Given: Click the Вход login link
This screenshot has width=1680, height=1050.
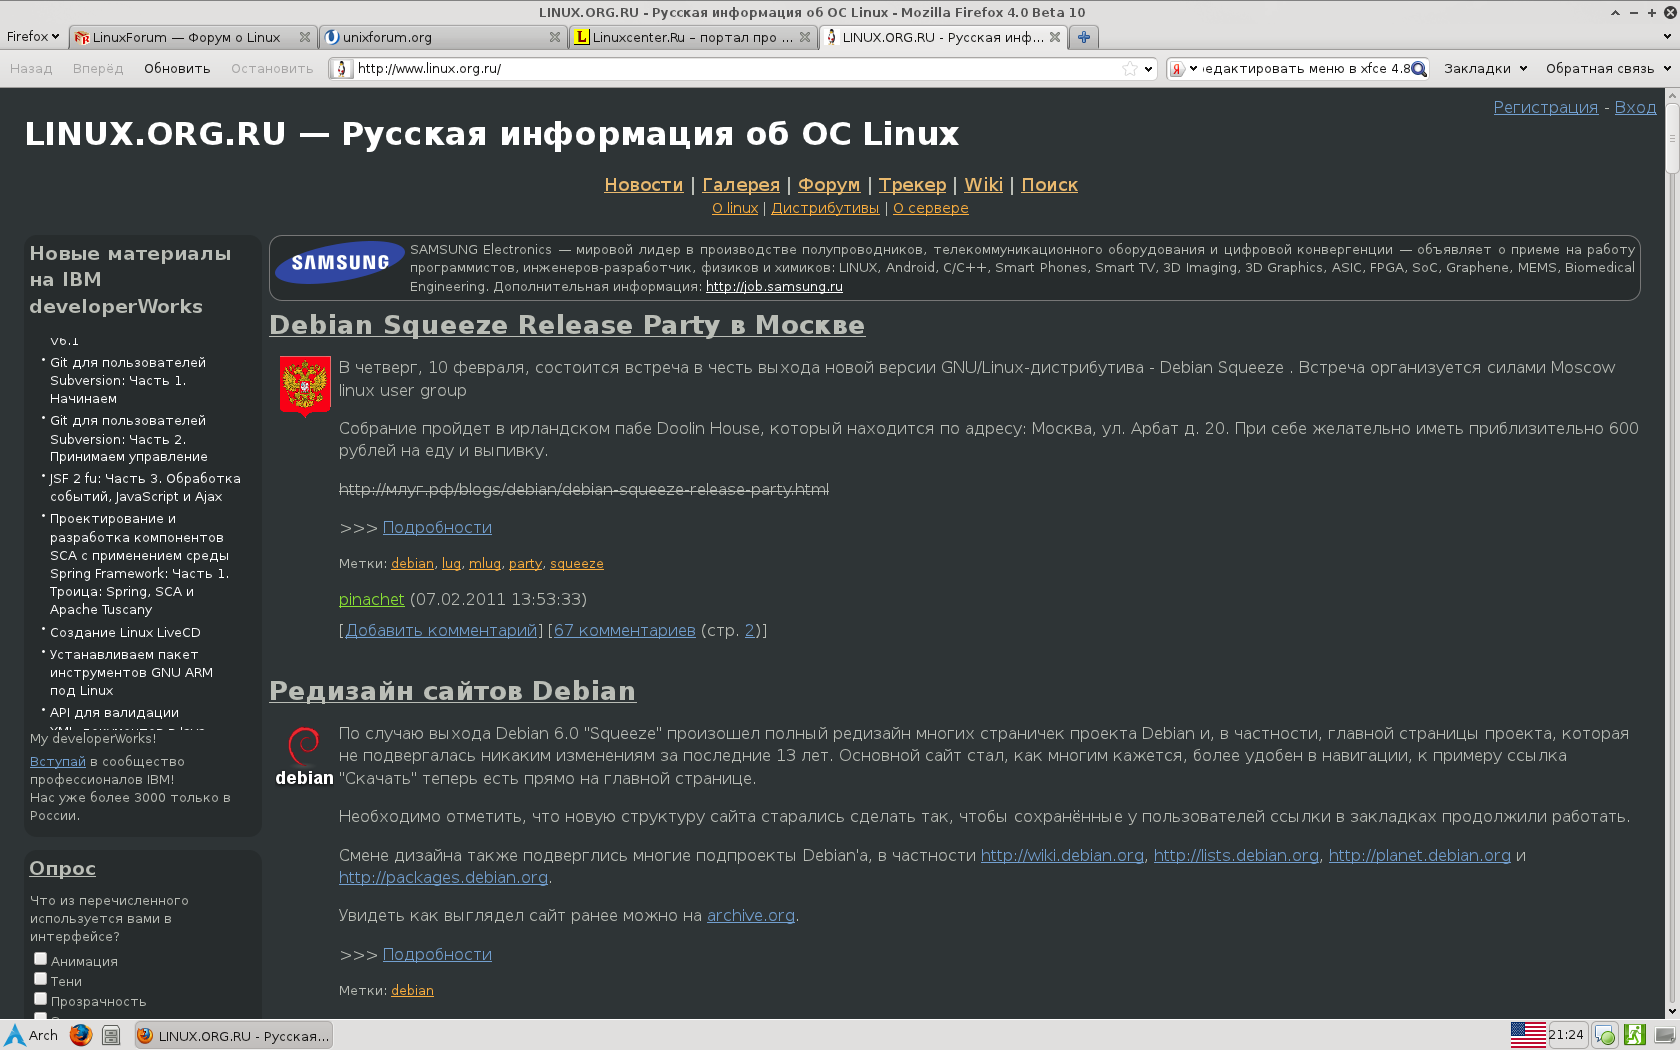Looking at the screenshot, I should (1635, 107).
